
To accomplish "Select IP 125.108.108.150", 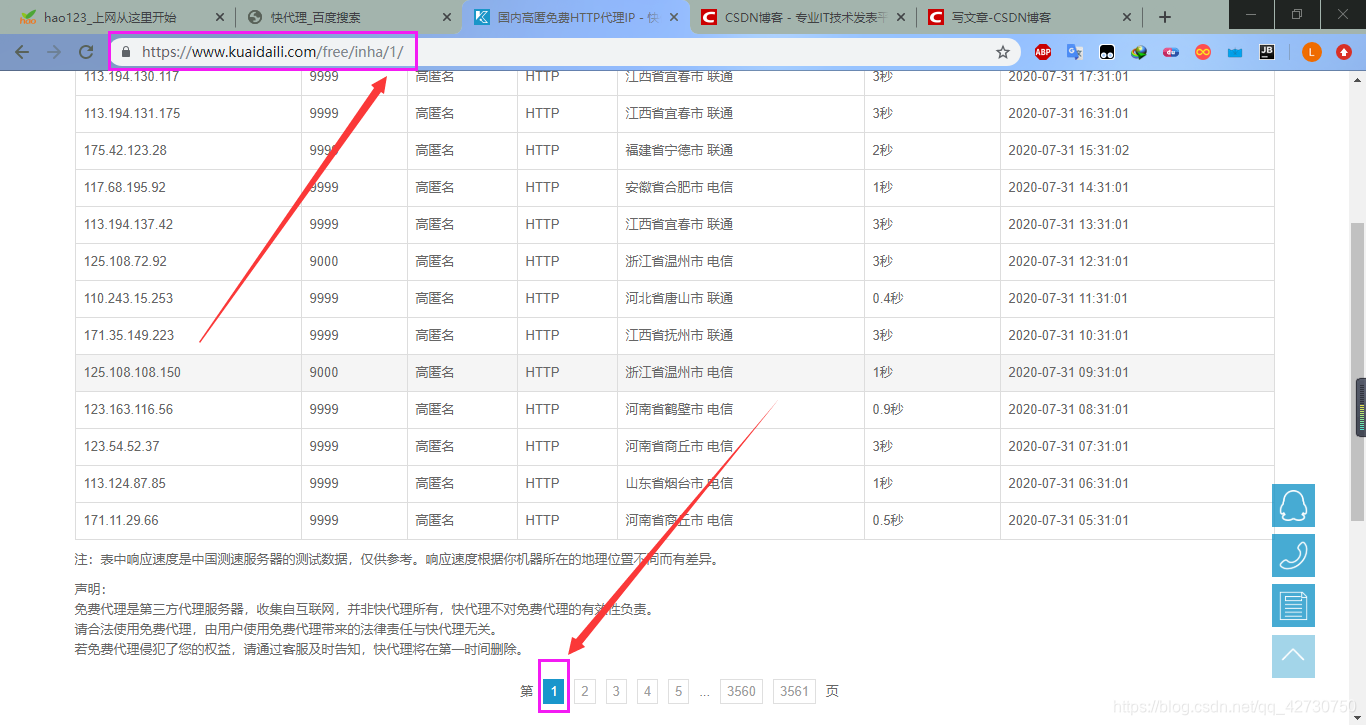I will click(x=133, y=372).
